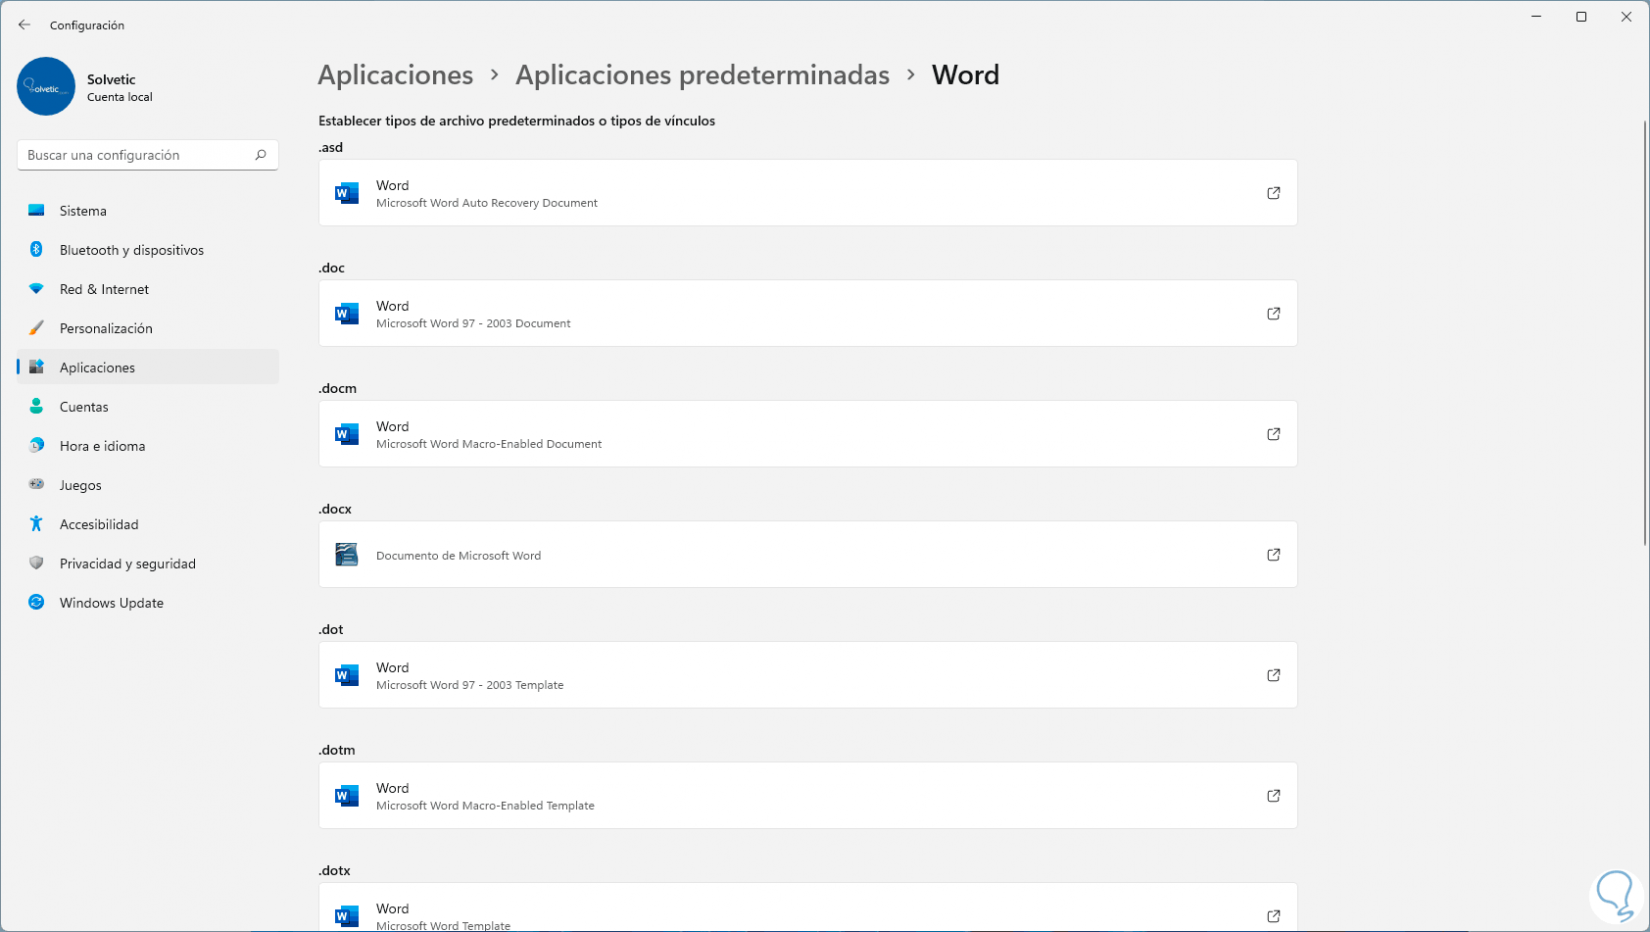
Task: Click open icon on .doc row
Action: click(1273, 314)
